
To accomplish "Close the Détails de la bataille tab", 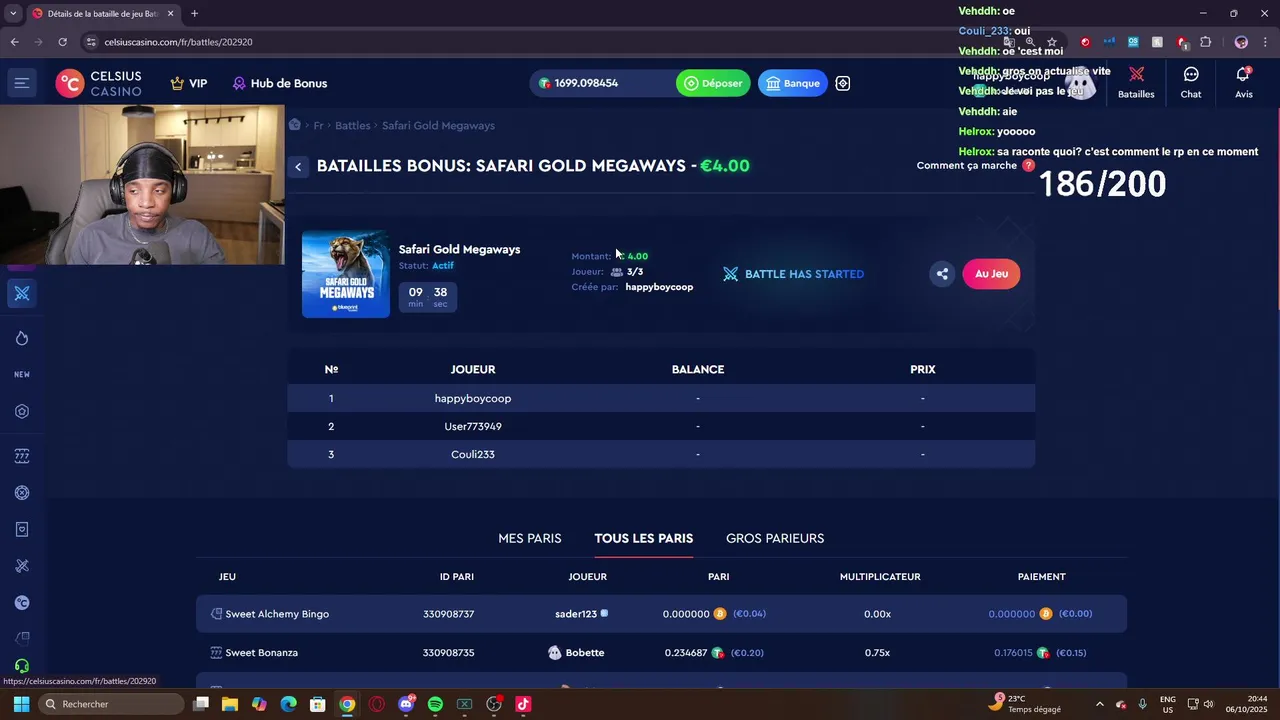I will [x=171, y=13].
